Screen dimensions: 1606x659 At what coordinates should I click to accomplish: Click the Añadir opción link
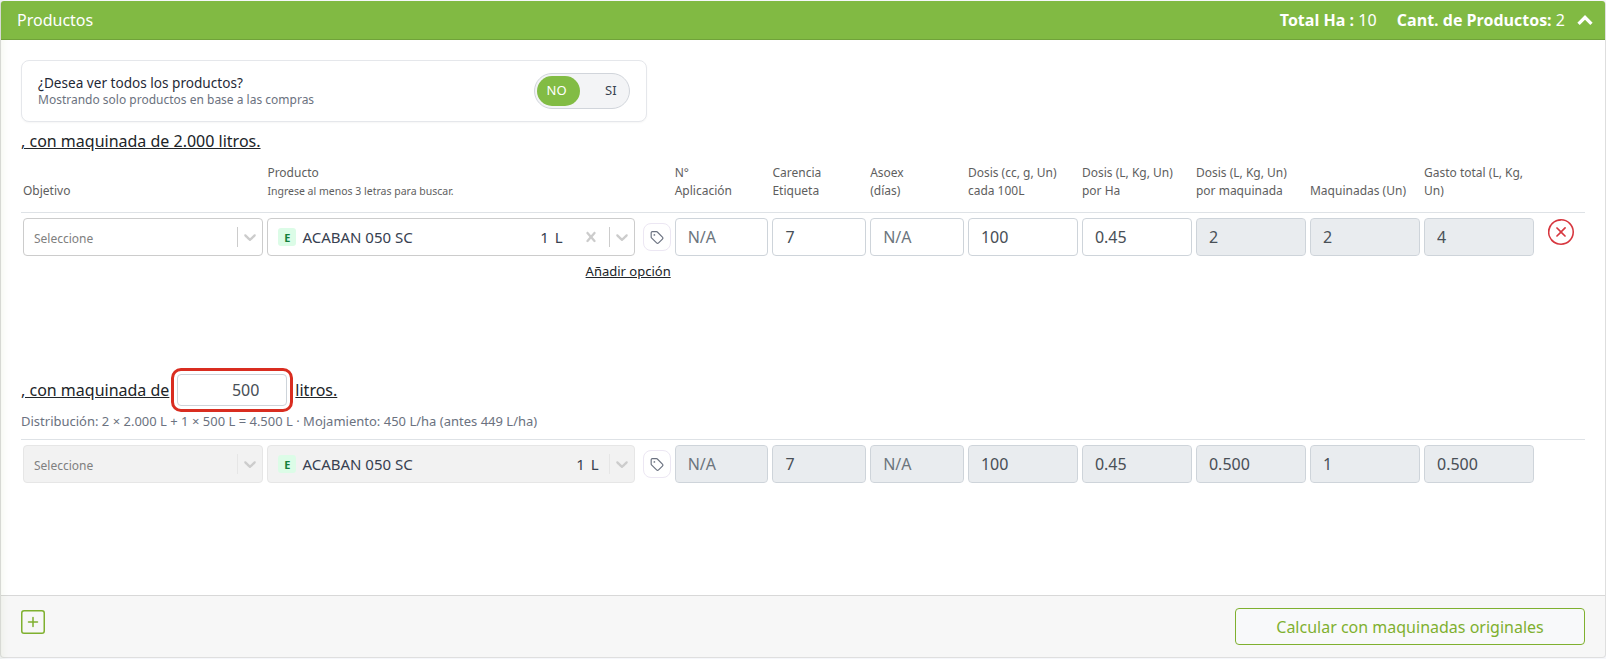(x=628, y=272)
